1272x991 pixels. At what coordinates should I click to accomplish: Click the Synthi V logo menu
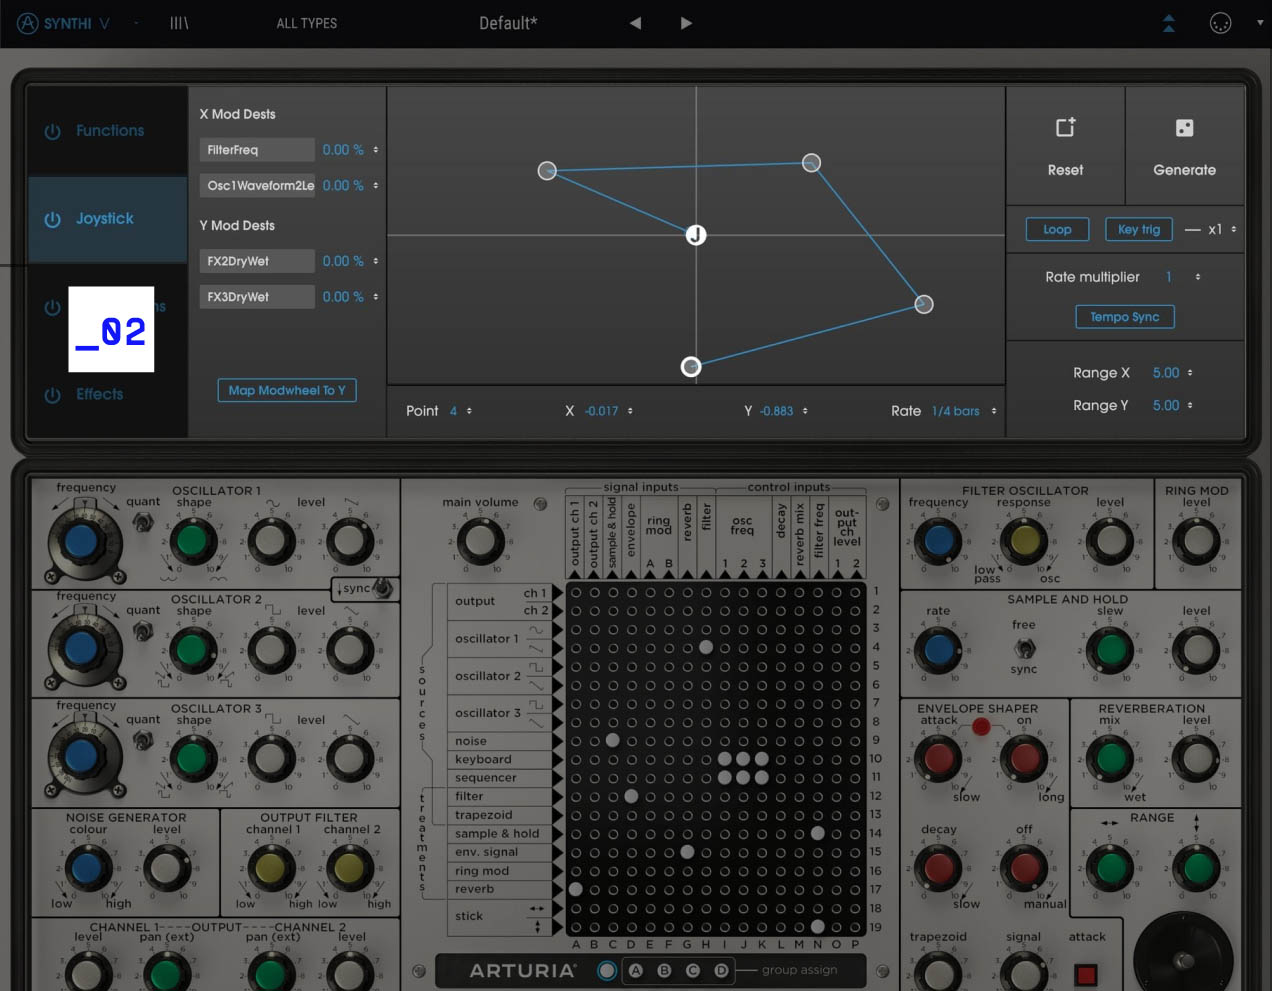66,23
